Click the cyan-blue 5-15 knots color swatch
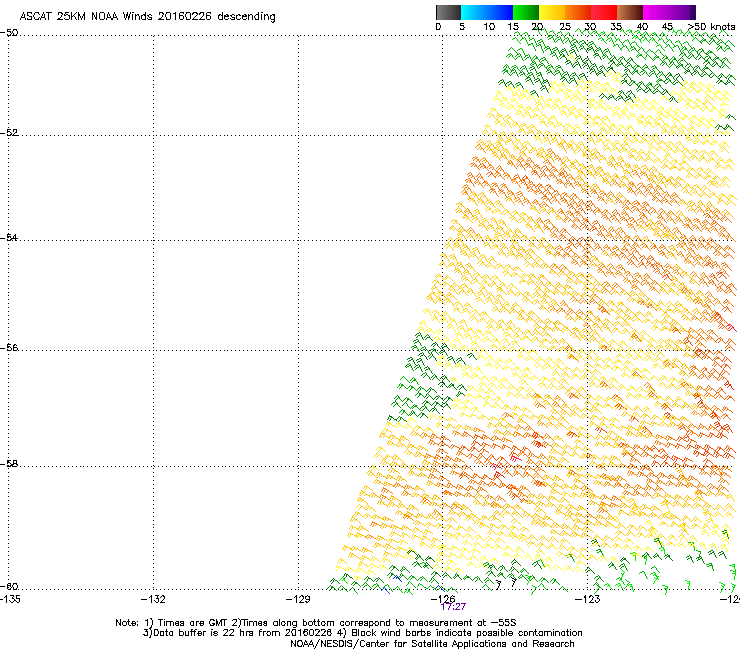 pos(487,12)
